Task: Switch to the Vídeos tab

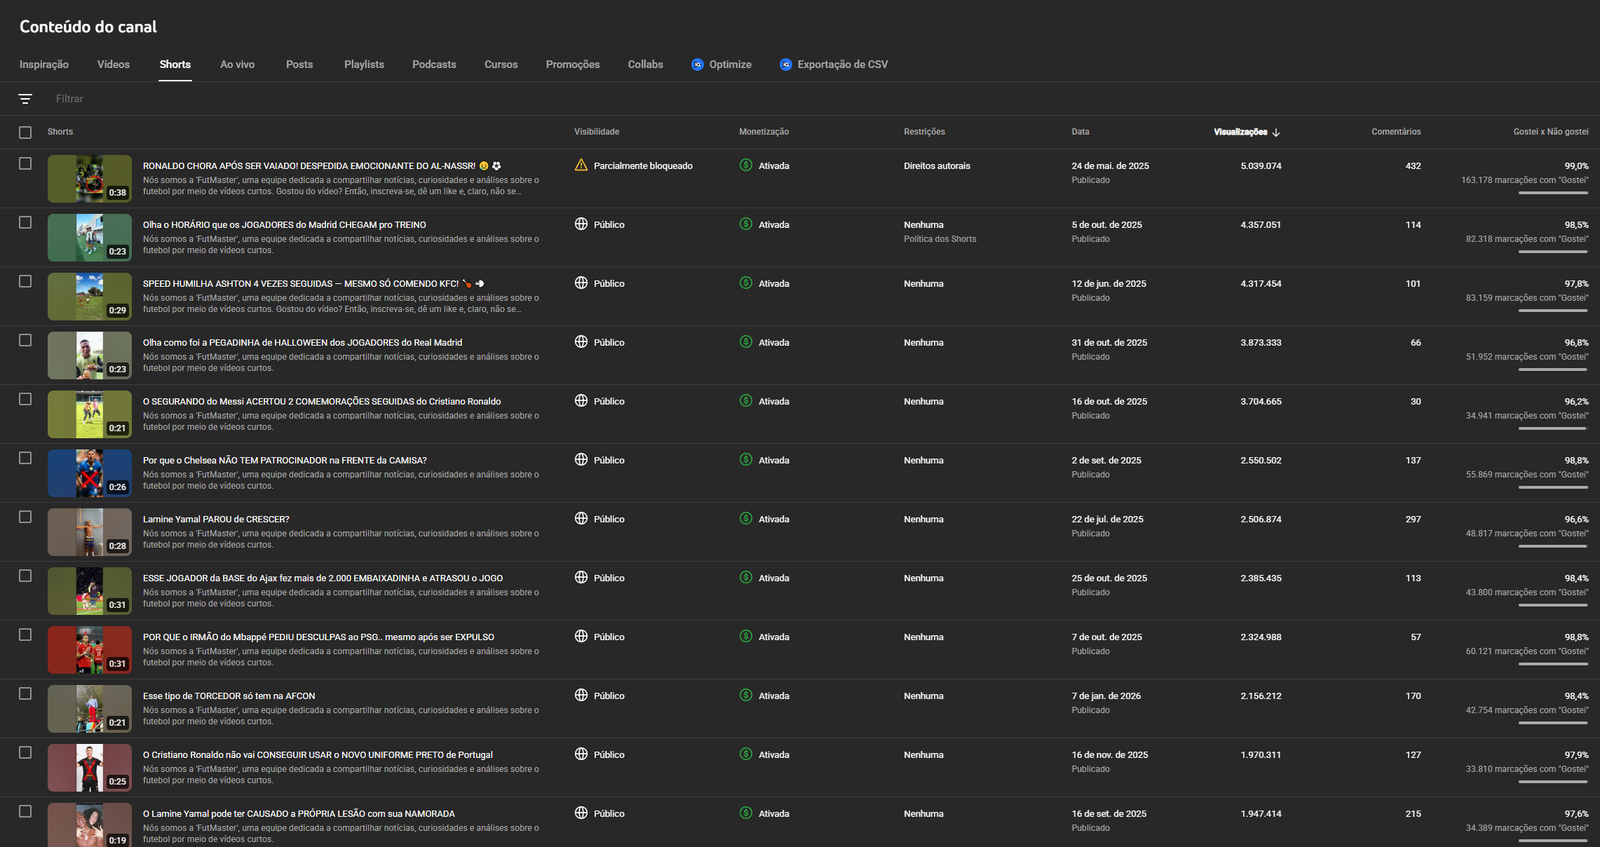Action: pos(113,65)
